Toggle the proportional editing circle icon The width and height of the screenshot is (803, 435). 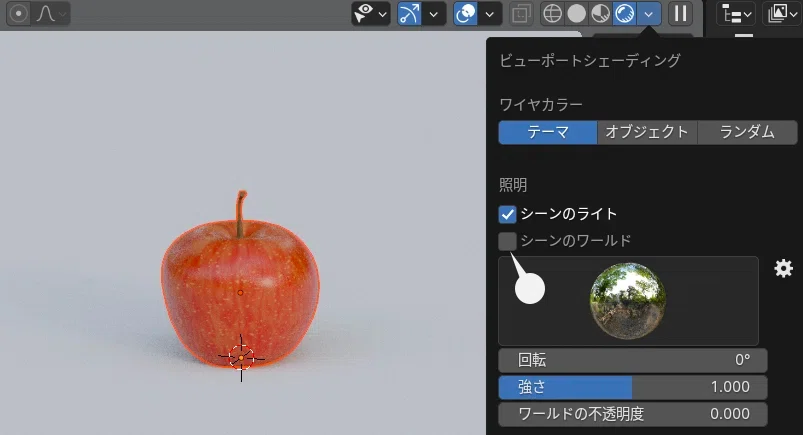coord(18,14)
